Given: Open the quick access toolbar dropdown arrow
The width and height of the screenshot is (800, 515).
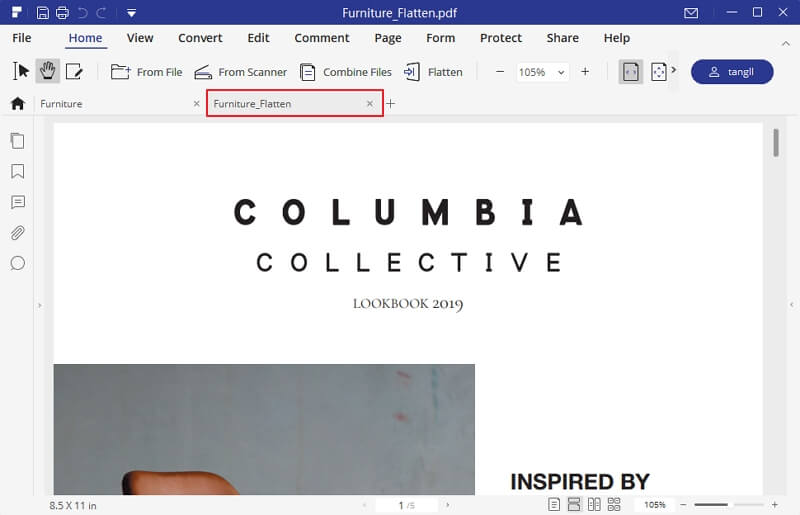Looking at the screenshot, I should pos(131,13).
